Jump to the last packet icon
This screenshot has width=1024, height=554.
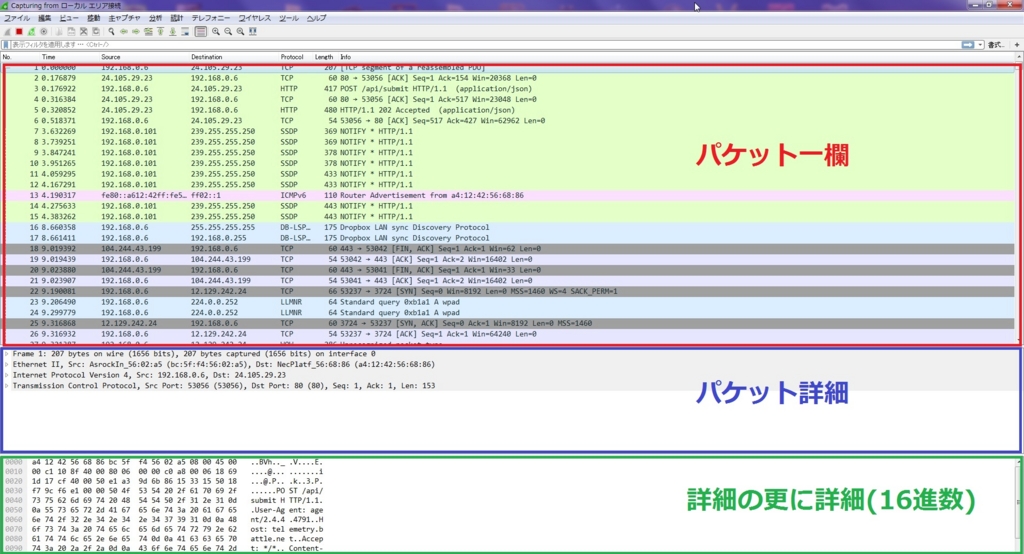tap(172, 31)
